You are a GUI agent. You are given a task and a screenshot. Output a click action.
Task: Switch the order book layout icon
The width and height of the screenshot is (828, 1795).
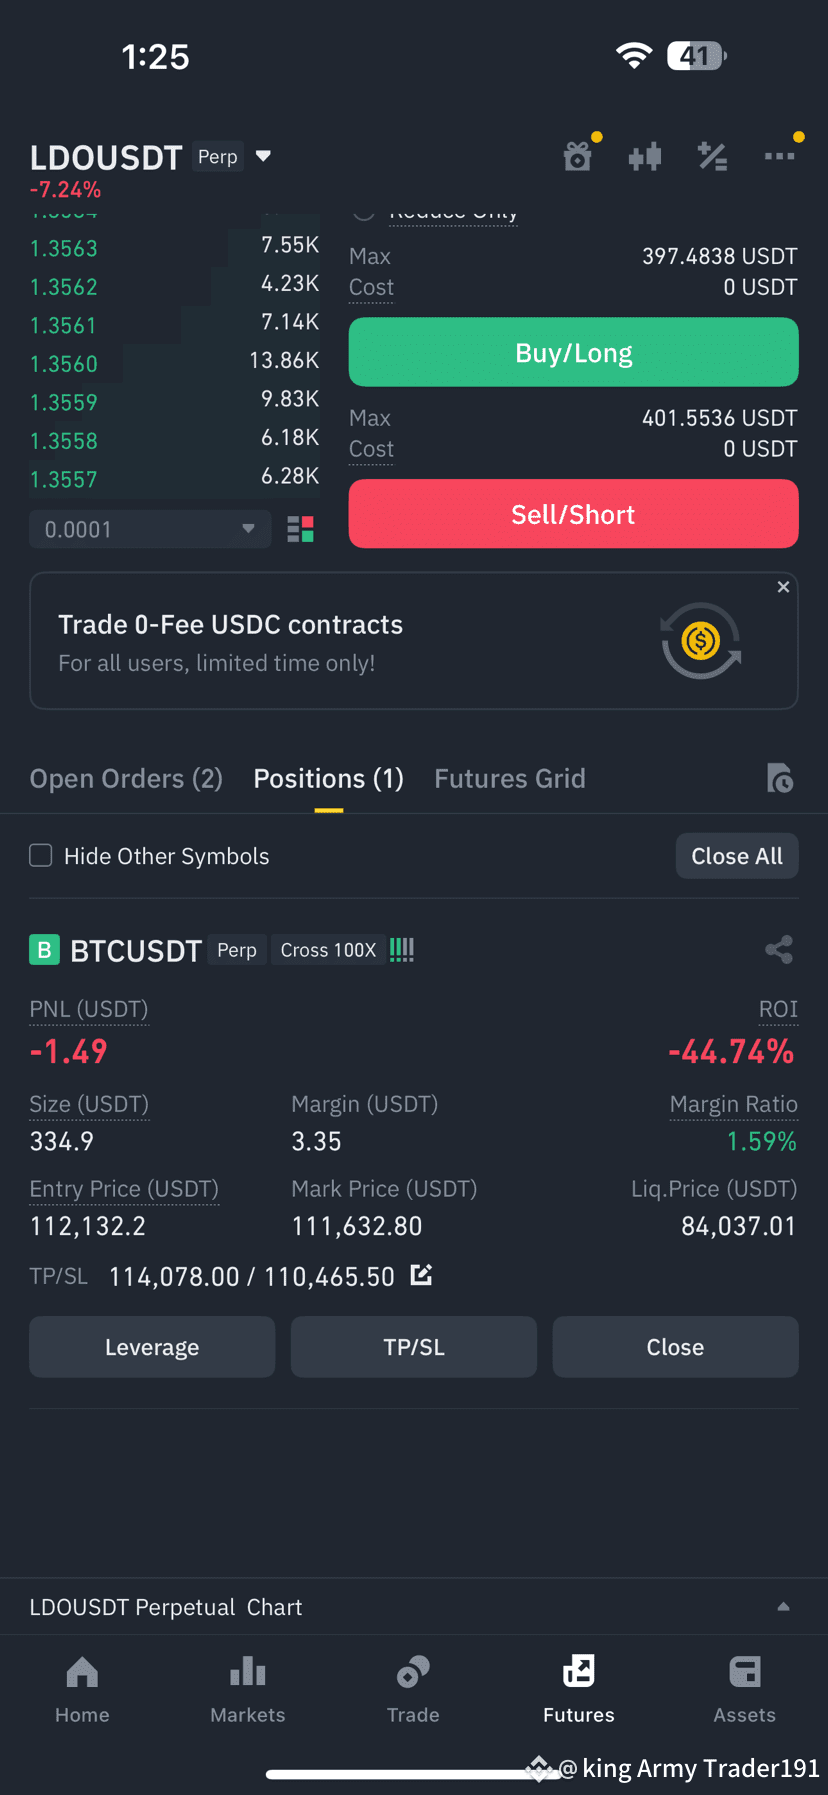tap(301, 529)
